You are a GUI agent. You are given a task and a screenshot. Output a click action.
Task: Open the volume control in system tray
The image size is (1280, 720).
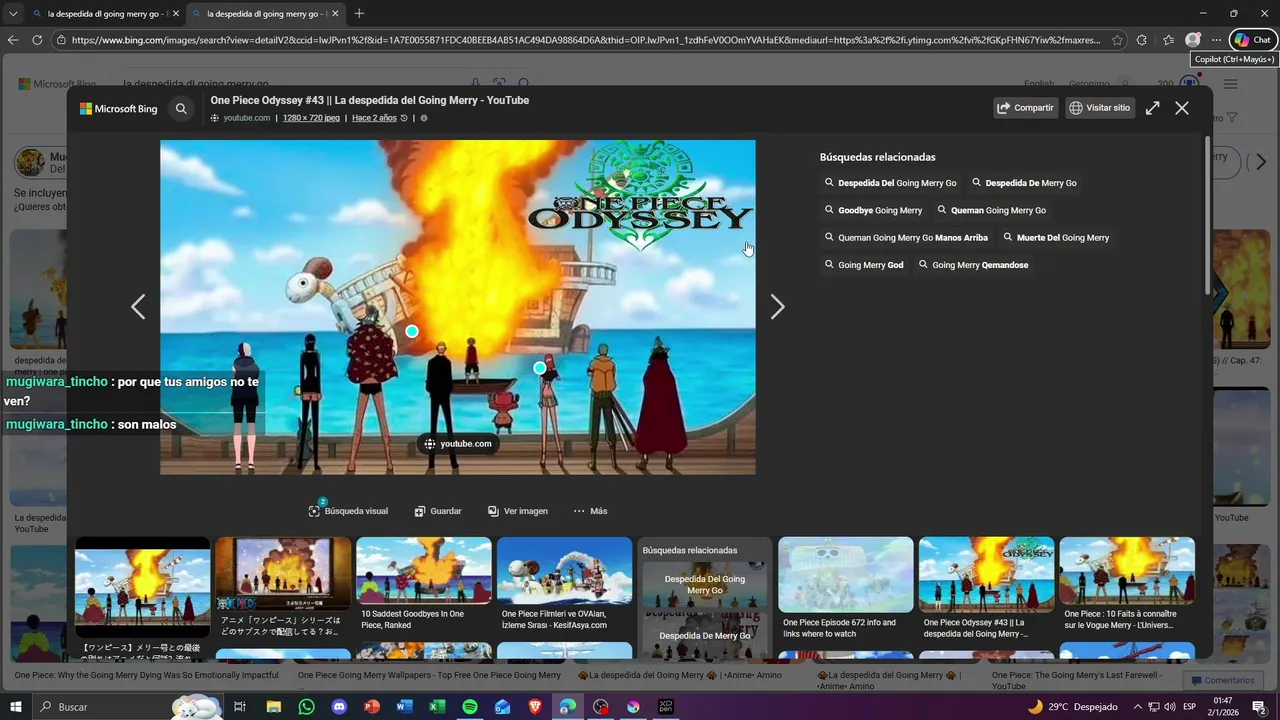[x=1169, y=707]
